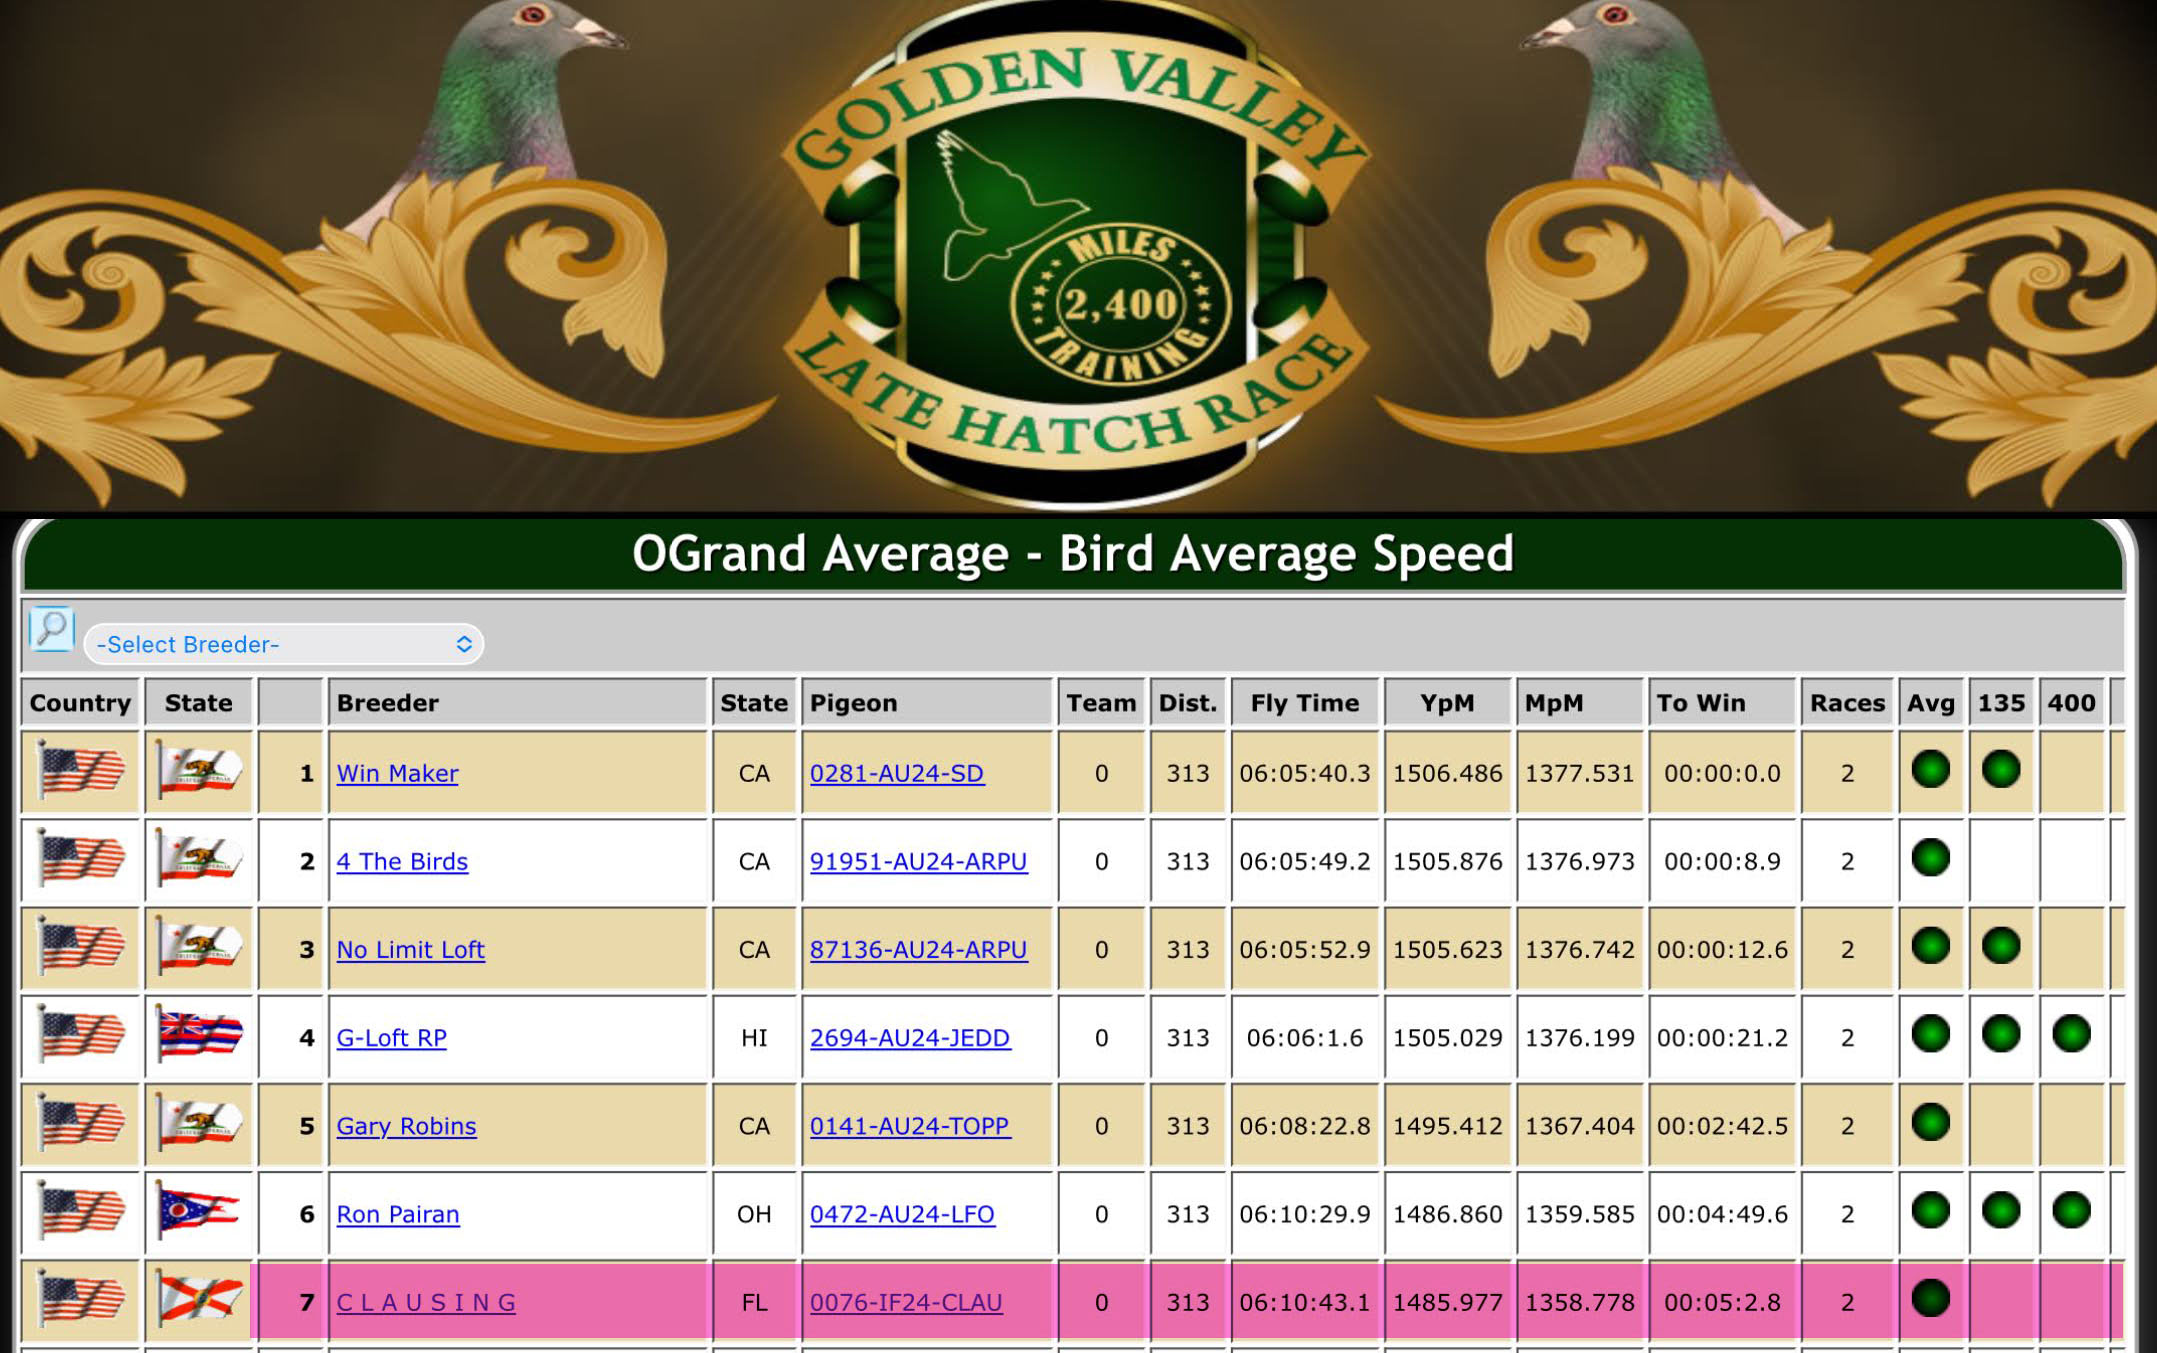Open pigeon 2694-AU24-JEDD link

pos(910,1038)
